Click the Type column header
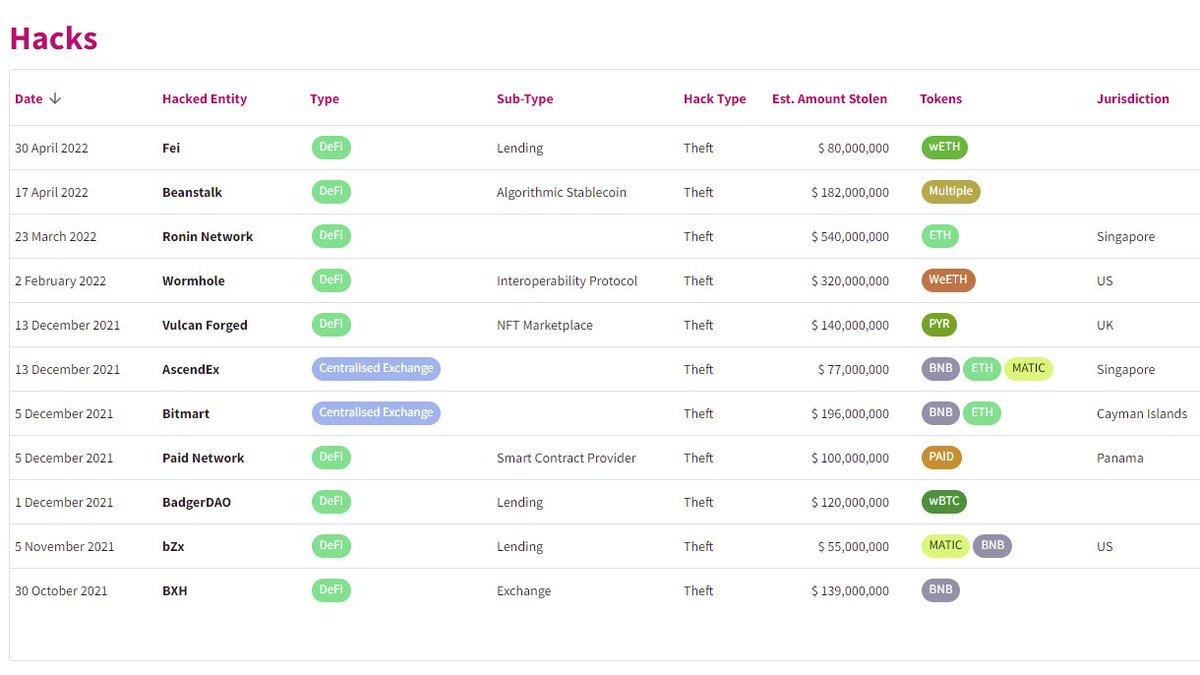Screen dimensions: 1200x675 pyautogui.click(x=324, y=99)
